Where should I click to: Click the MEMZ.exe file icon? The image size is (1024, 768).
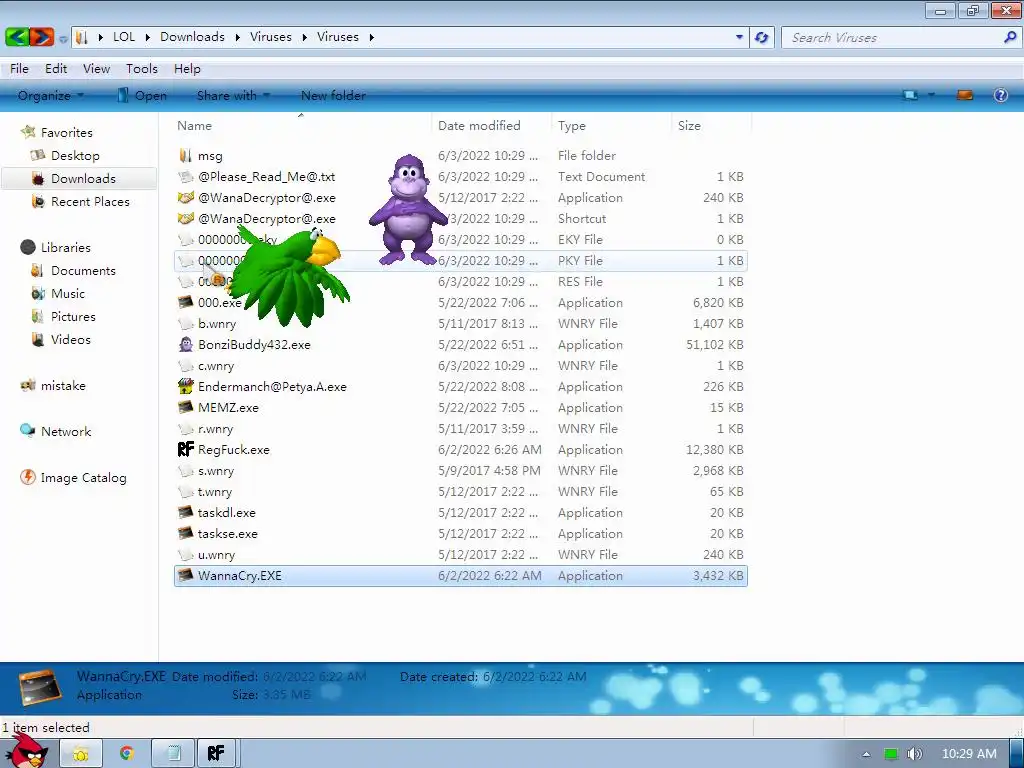click(x=185, y=408)
